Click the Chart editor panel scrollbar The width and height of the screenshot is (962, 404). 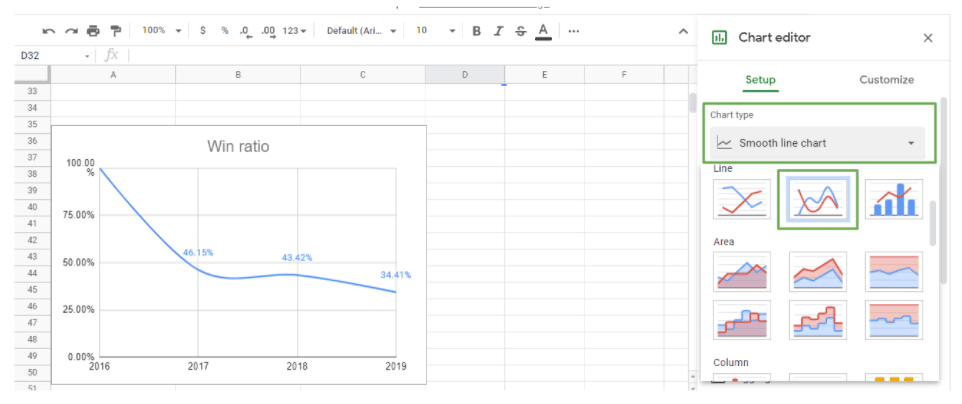pyautogui.click(x=944, y=190)
